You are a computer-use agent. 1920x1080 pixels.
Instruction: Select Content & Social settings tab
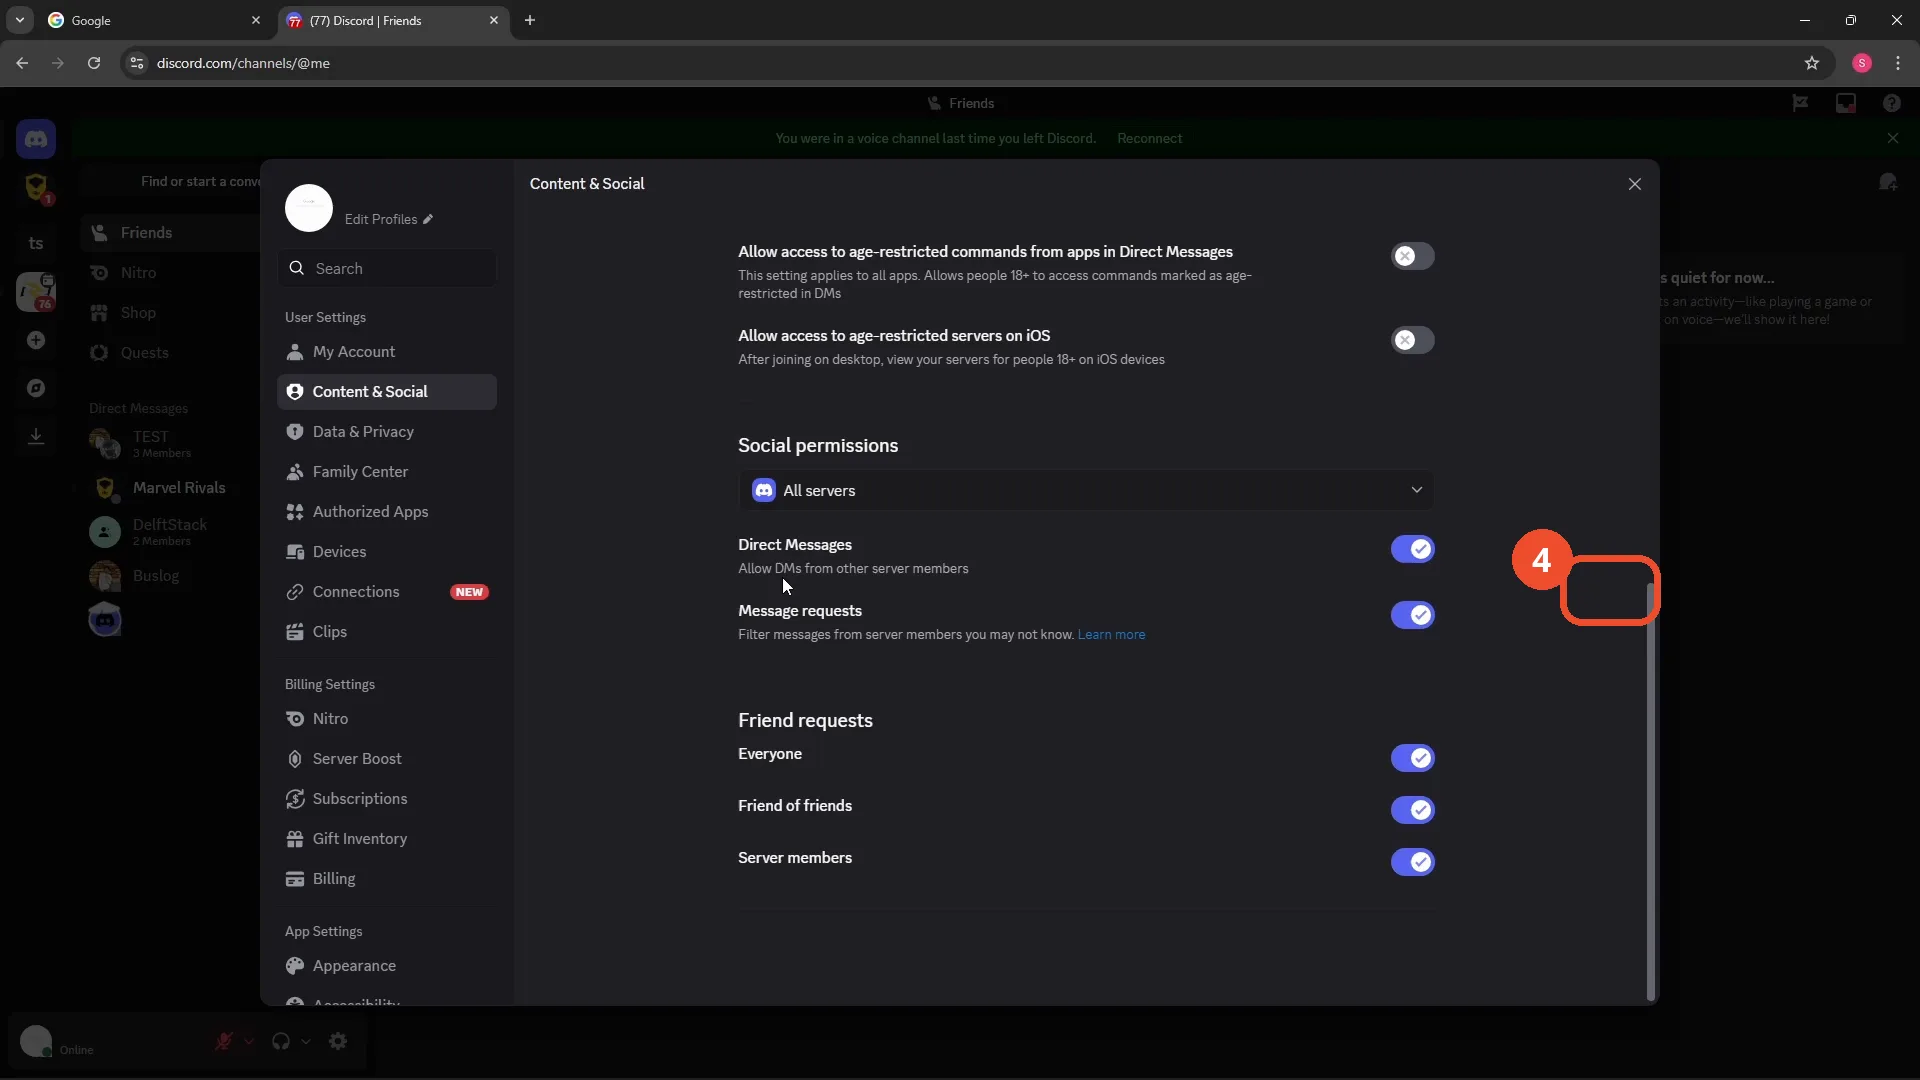point(387,392)
